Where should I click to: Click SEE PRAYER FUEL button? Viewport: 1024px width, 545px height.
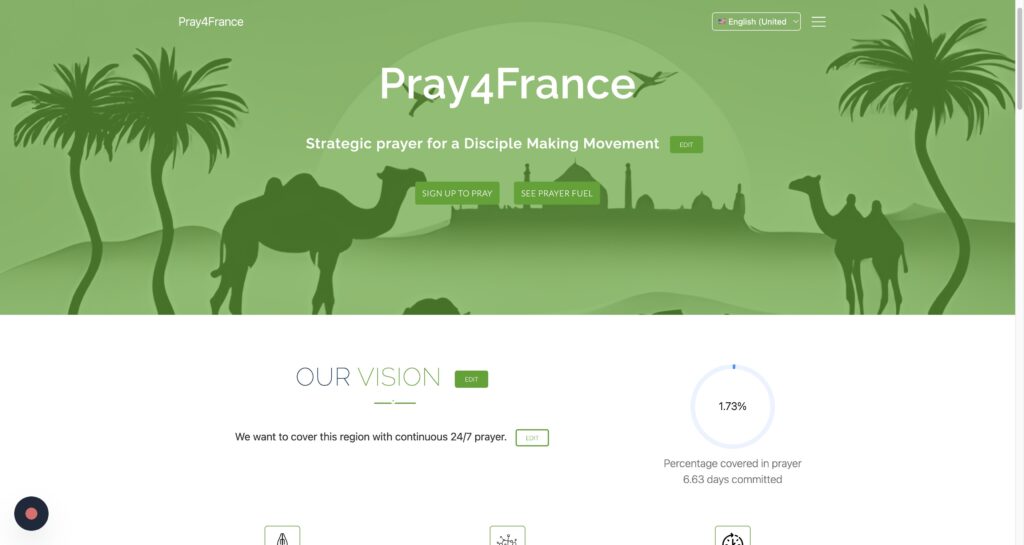tap(556, 193)
